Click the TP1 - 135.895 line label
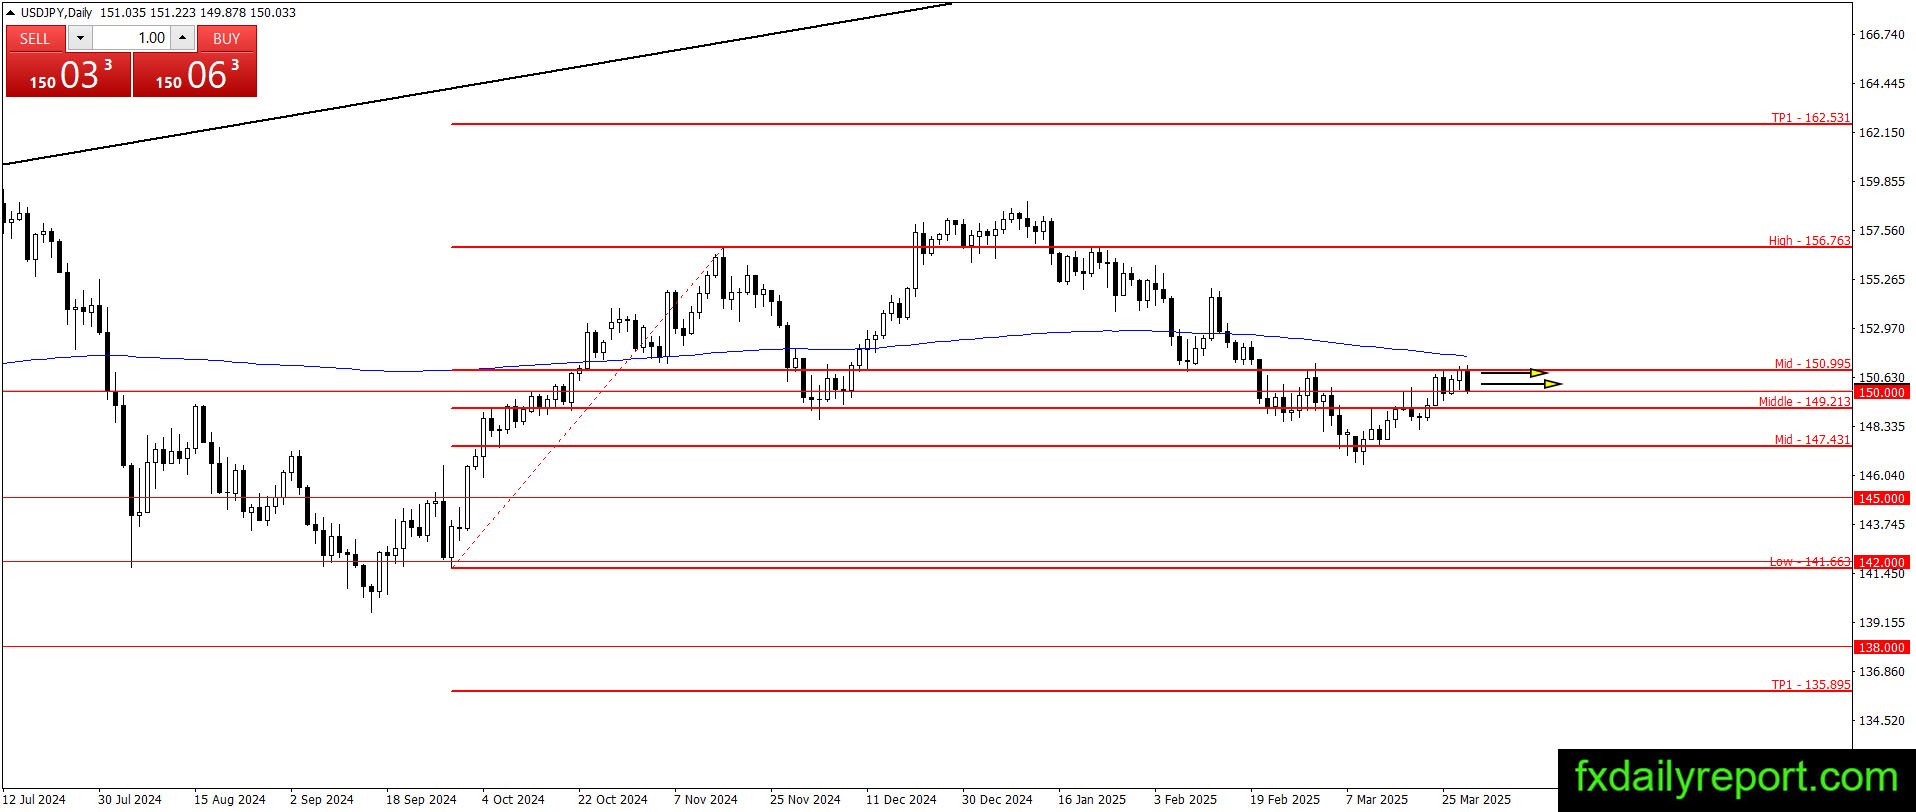The image size is (1916, 812). tap(1811, 685)
